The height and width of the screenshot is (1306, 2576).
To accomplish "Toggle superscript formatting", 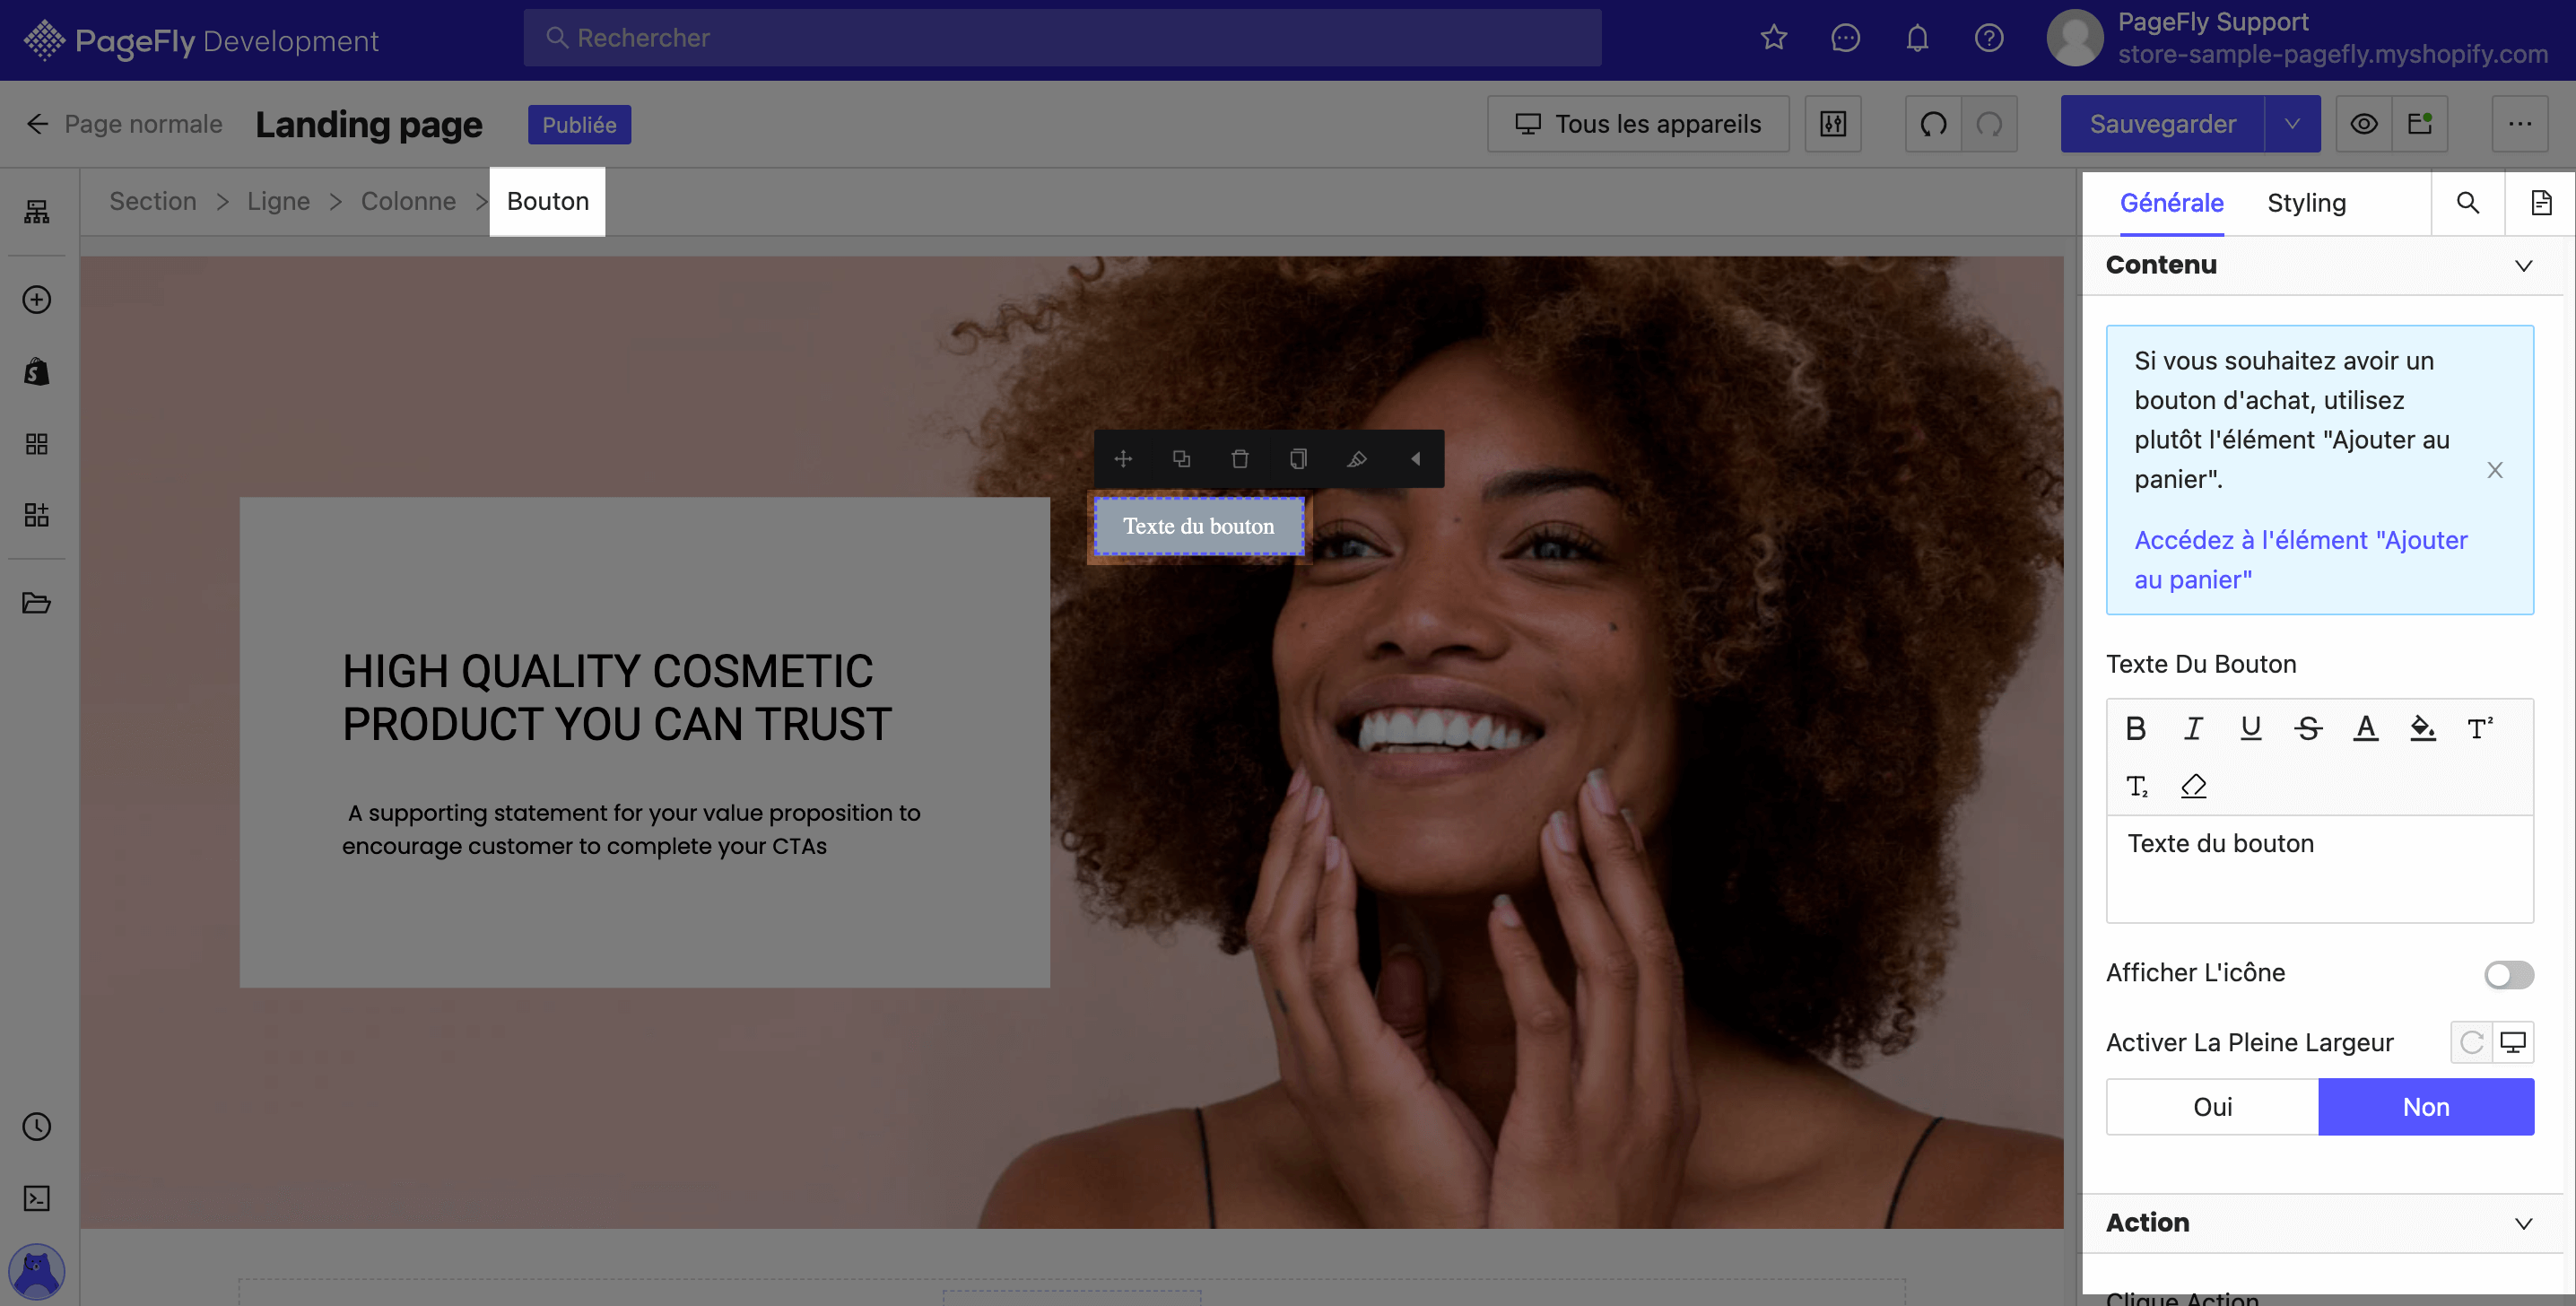I will tap(2480, 729).
